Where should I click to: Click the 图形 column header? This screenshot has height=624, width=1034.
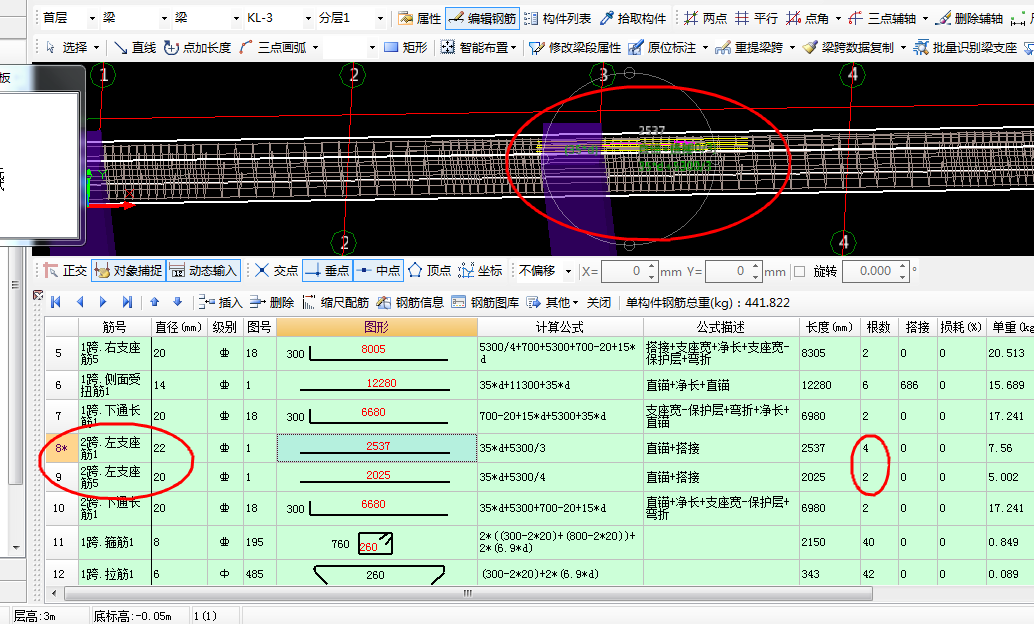(x=377, y=327)
